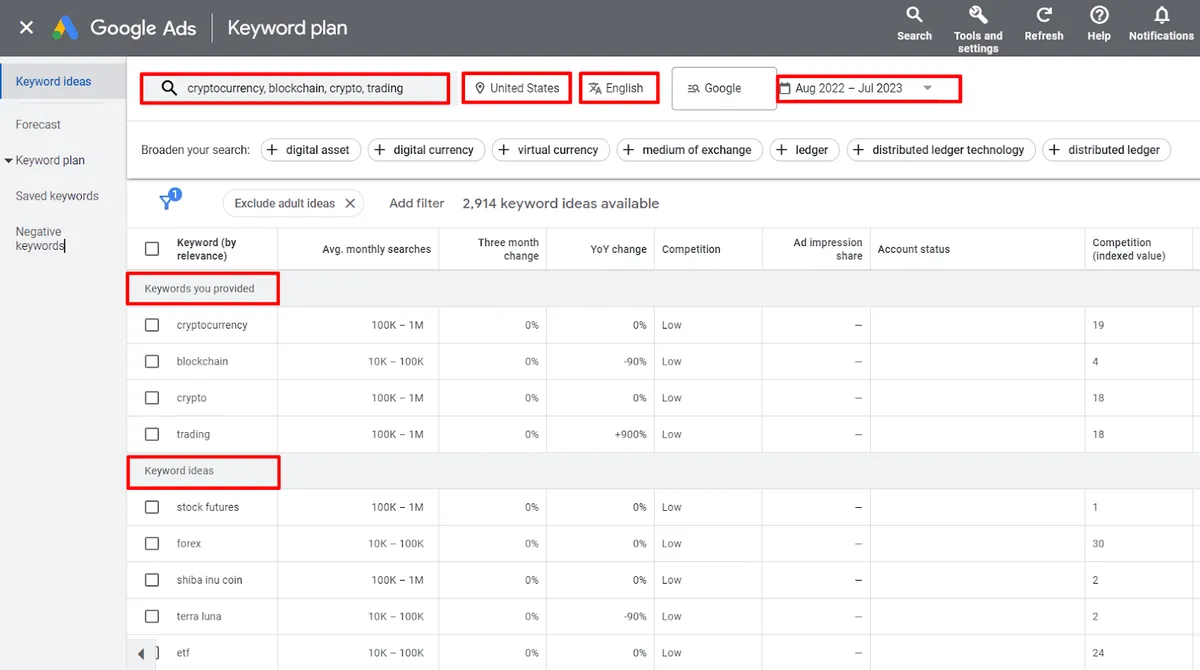The image size is (1200, 670).
Task: Check the cryptocurrency keyword row
Action: tap(152, 325)
